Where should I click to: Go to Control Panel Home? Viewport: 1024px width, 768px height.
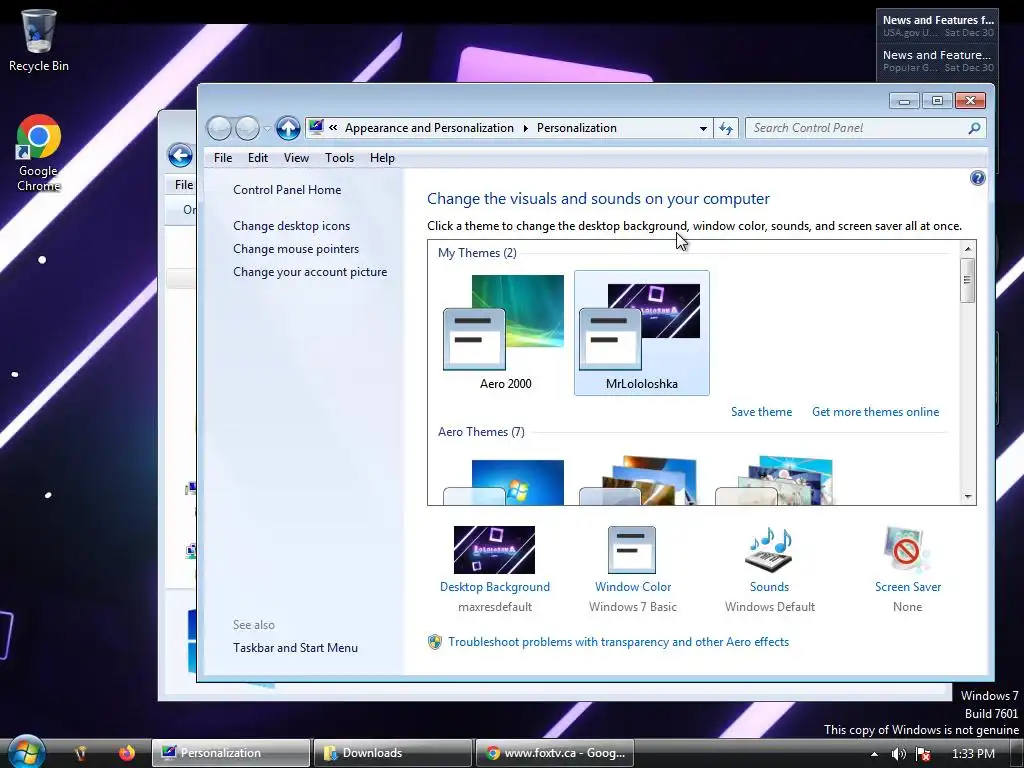click(x=287, y=190)
